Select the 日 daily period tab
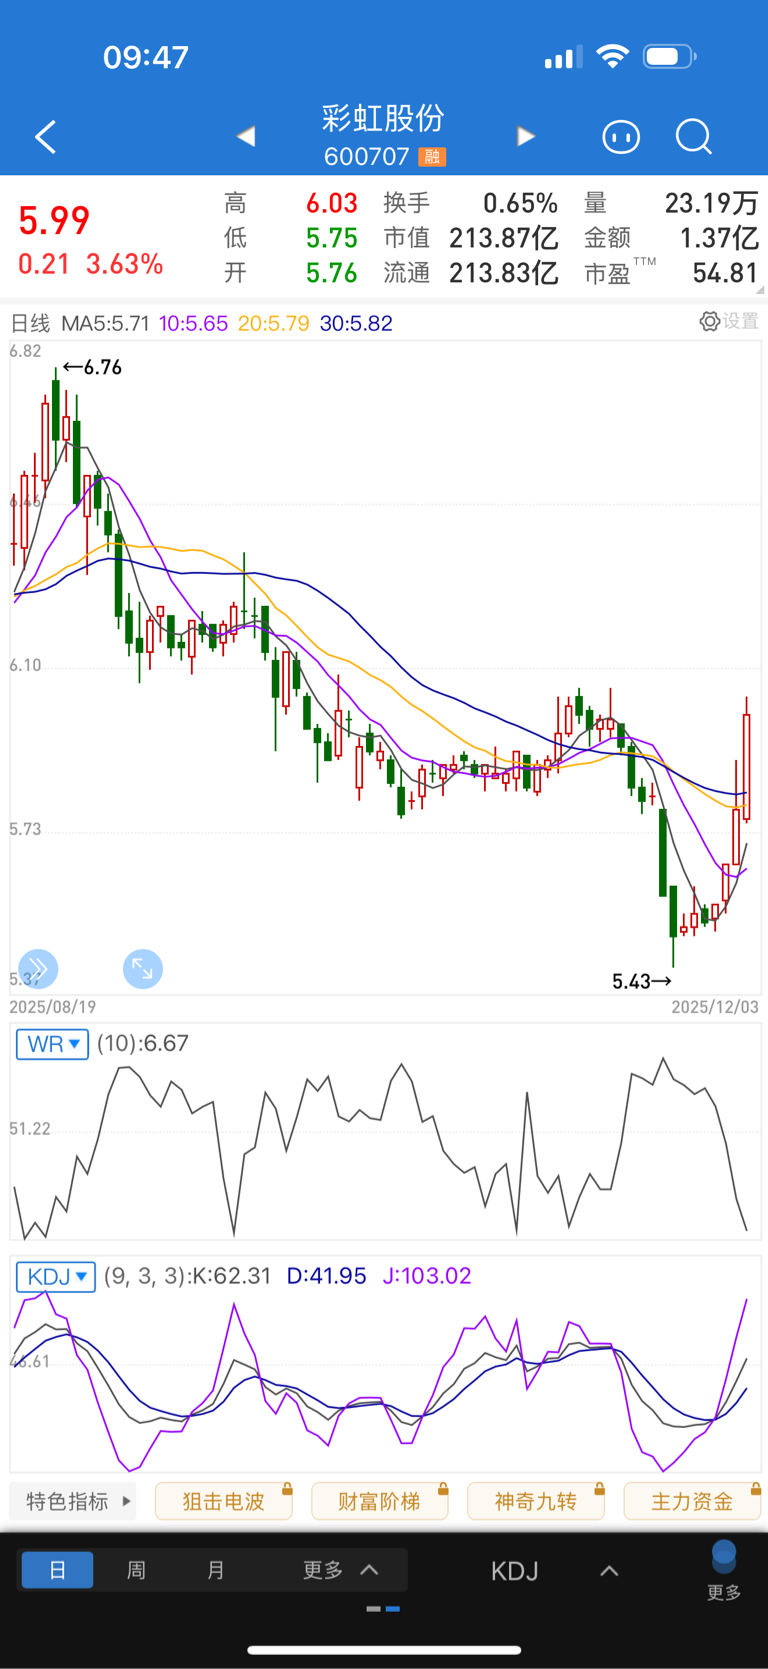 pos(57,1570)
